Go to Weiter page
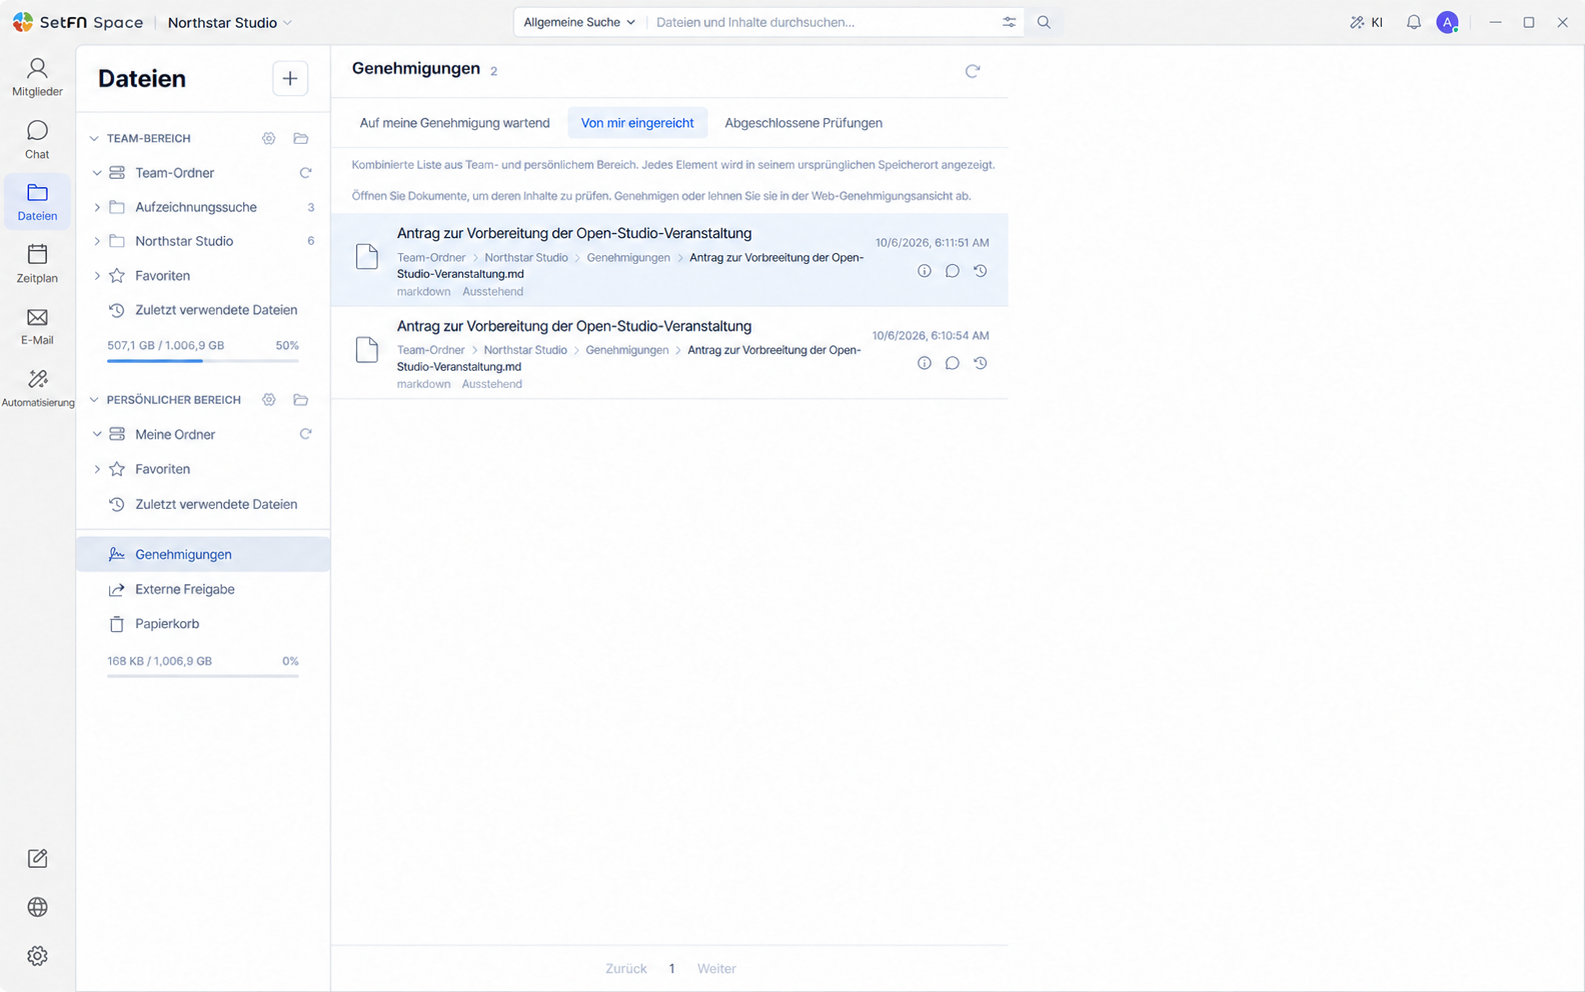 (716, 969)
